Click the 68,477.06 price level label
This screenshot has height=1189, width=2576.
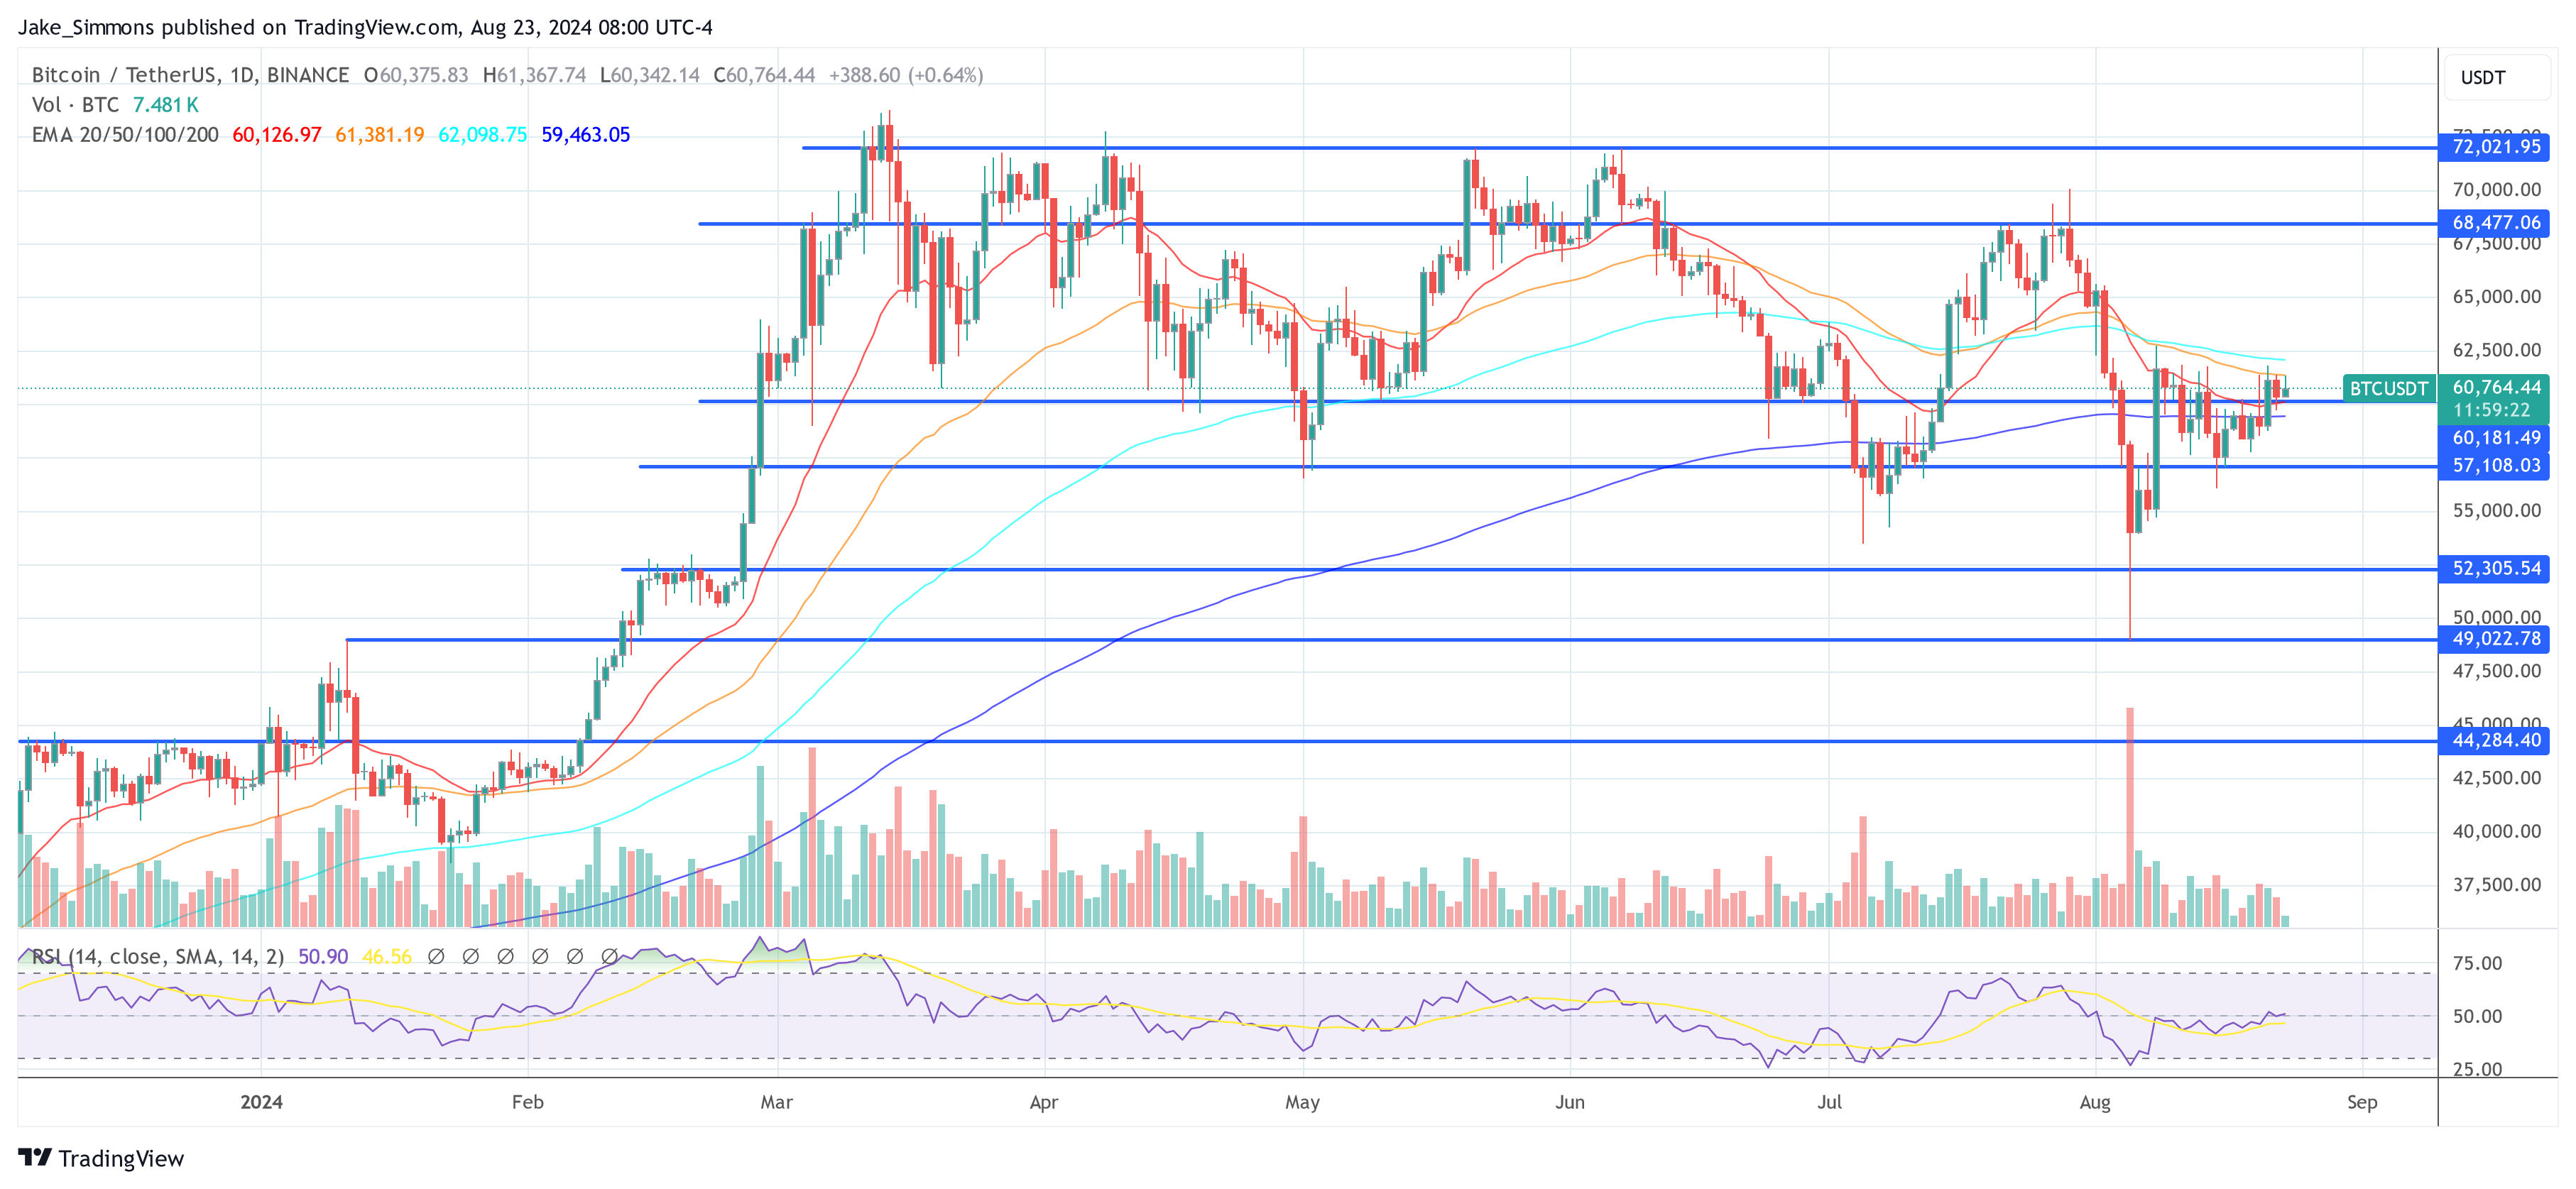(2495, 223)
